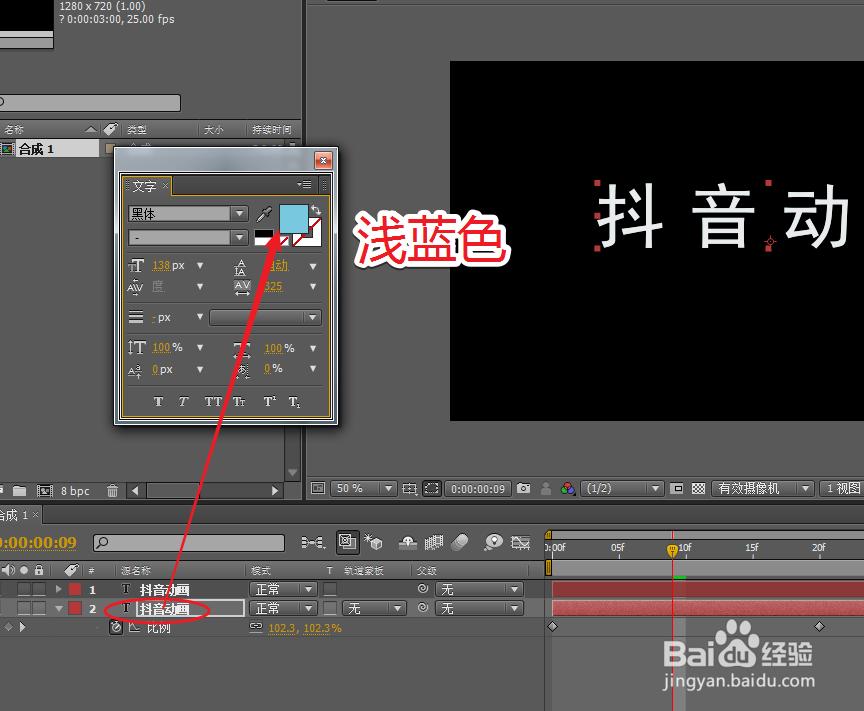864x711 pixels.
Task: Open the stroke style dropdown in the Character panel
Action: [265, 317]
